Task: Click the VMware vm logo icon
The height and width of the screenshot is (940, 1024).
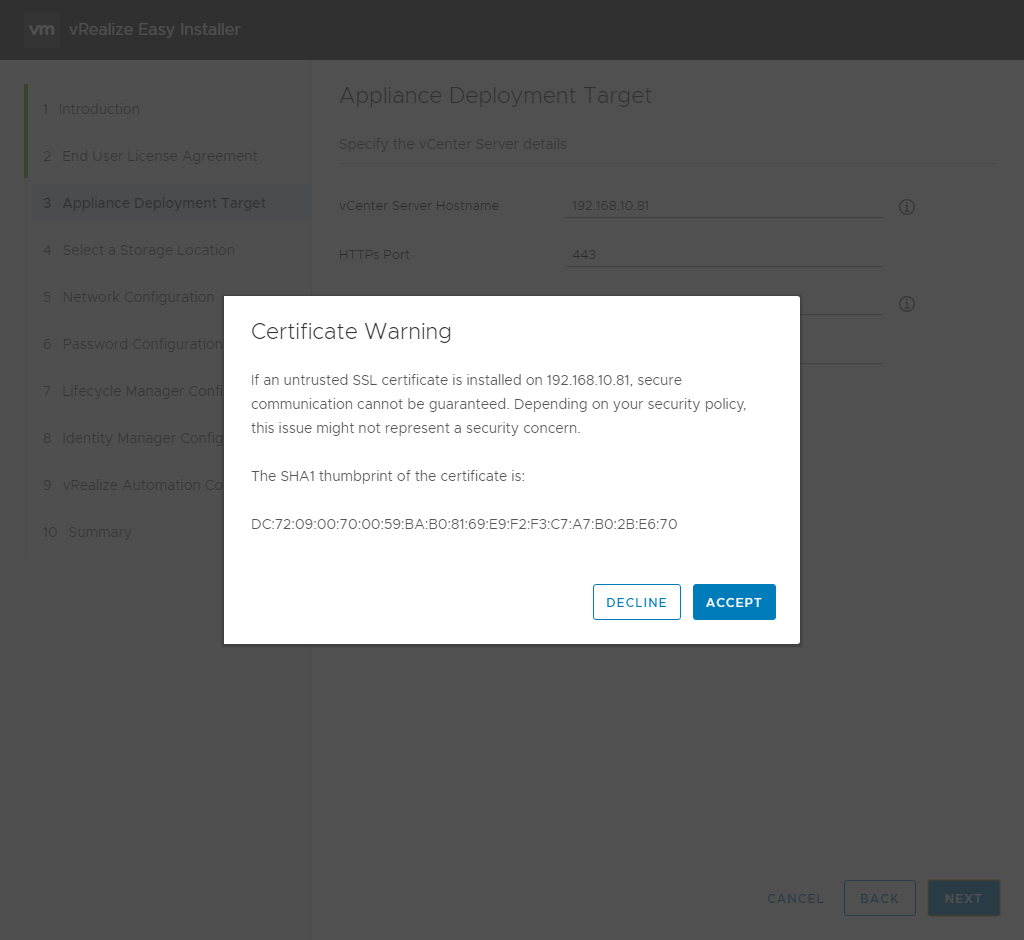Action: tap(42, 29)
